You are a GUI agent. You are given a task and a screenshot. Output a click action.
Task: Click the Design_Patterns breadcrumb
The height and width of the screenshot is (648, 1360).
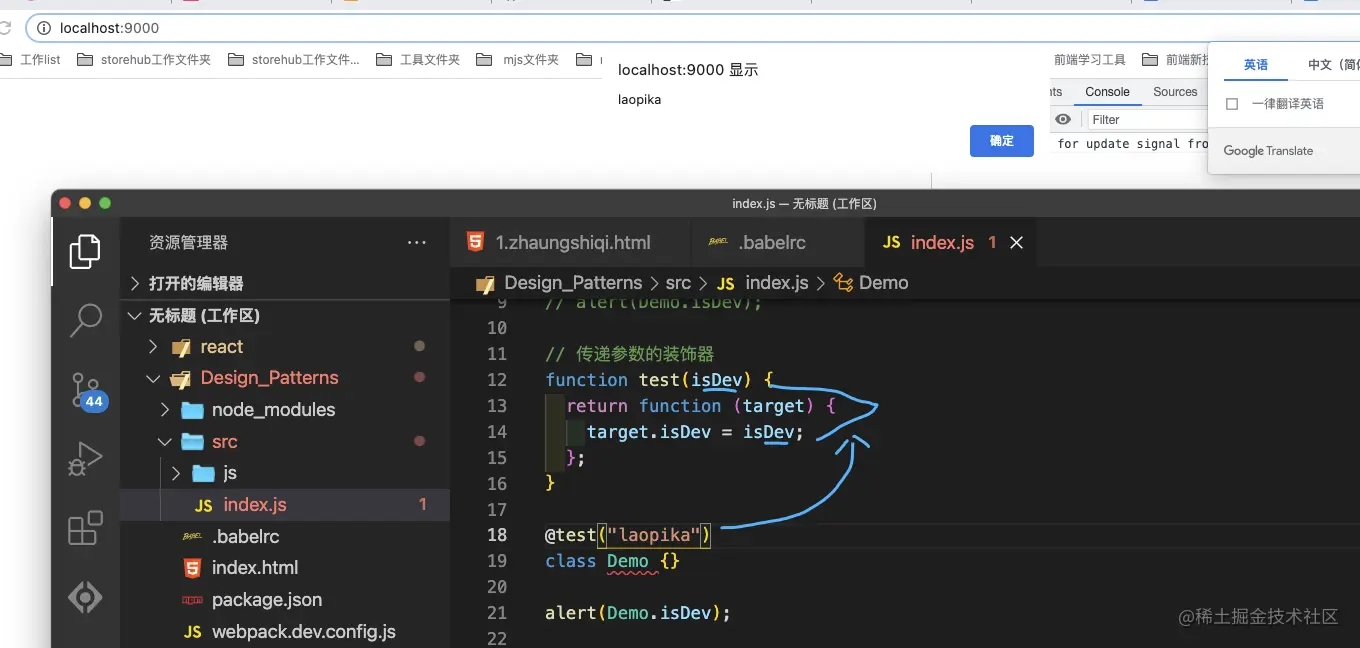(x=573, y=283)
